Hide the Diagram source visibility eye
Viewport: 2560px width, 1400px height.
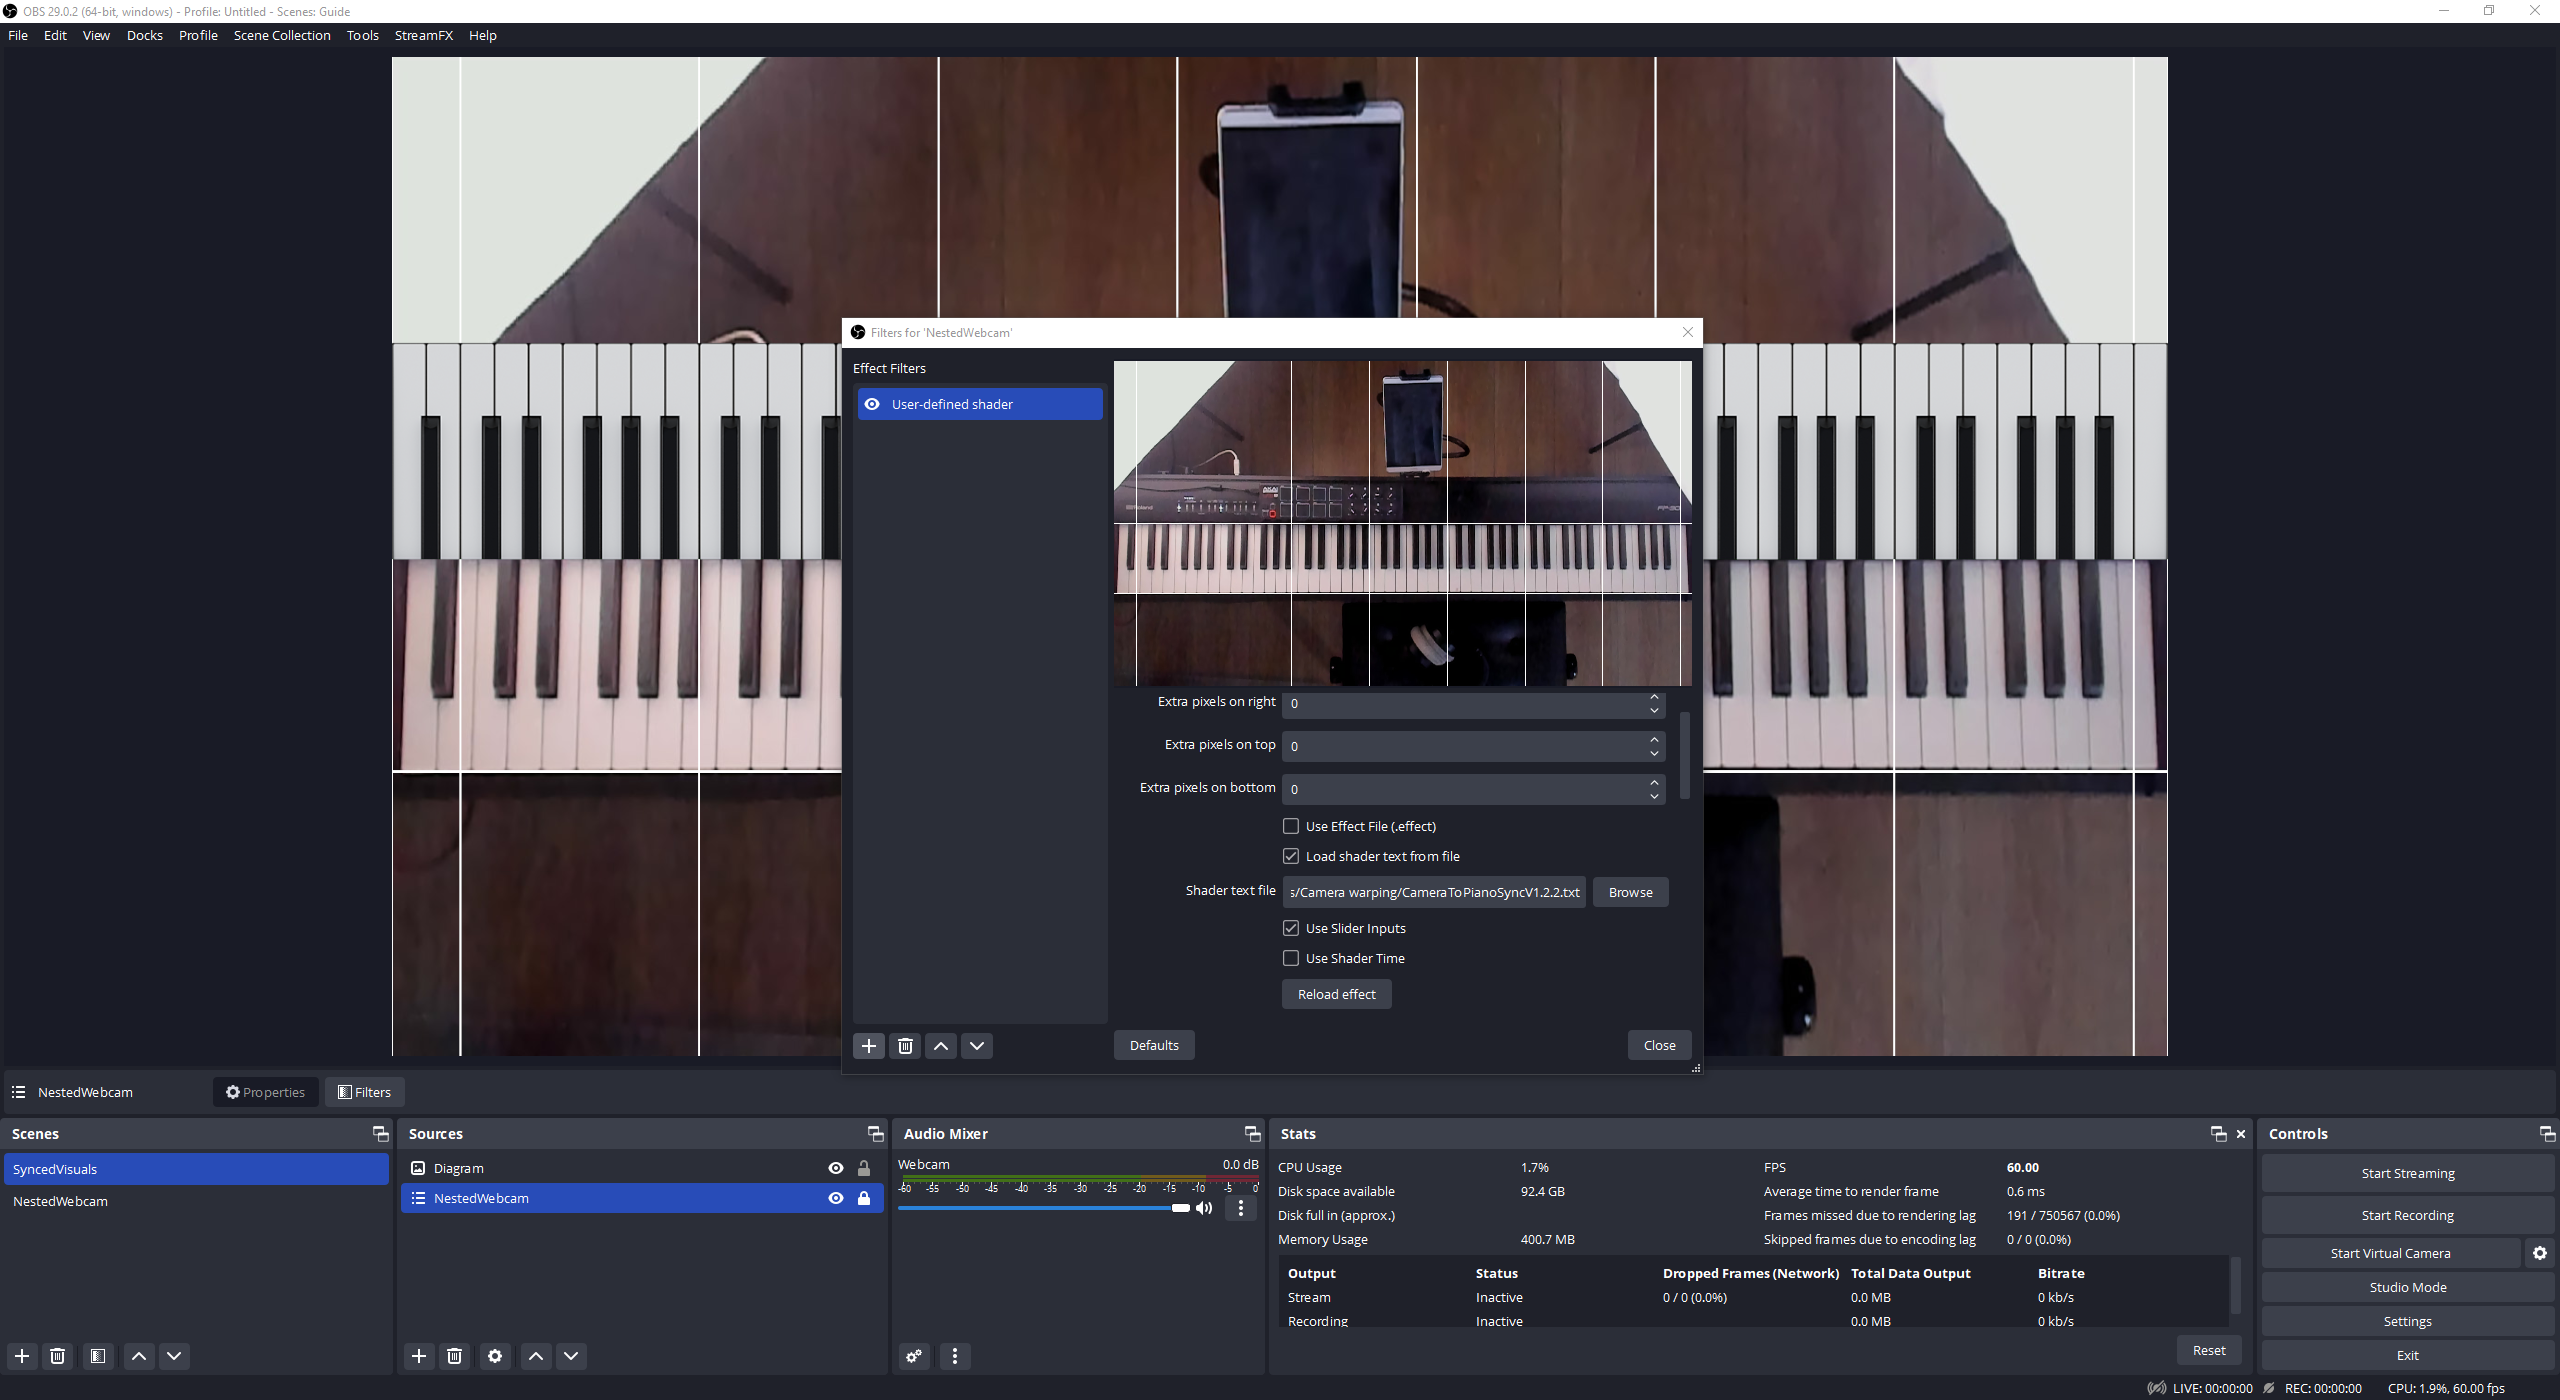pyautogui.click(x=835, y=1168)
